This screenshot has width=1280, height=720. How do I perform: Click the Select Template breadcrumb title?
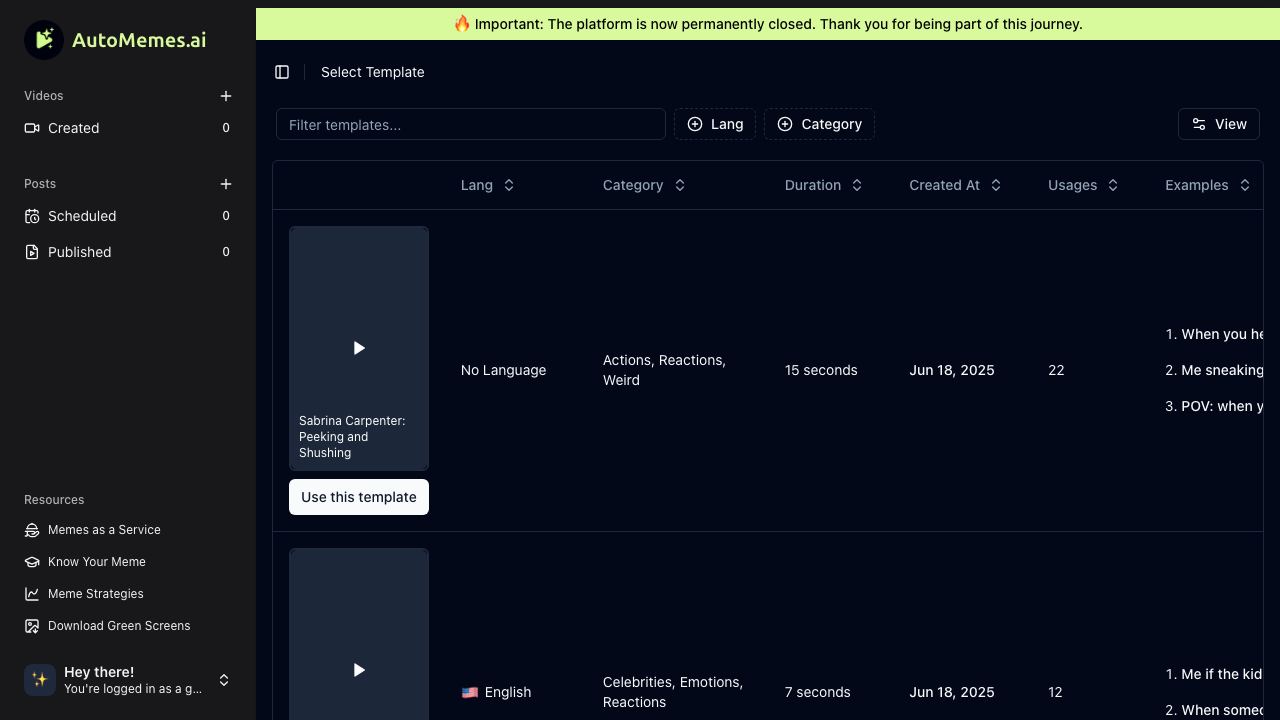[373, 72]
